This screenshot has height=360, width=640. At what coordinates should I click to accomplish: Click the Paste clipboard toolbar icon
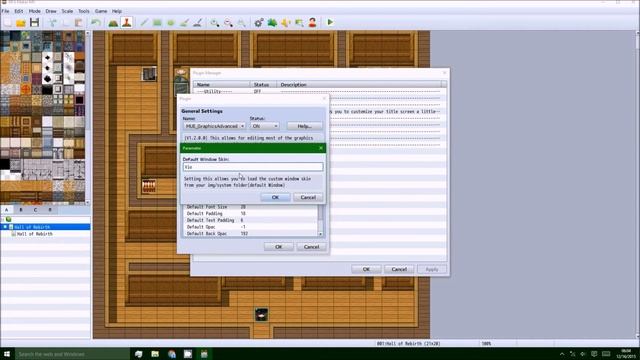click(x=78, y=22)
